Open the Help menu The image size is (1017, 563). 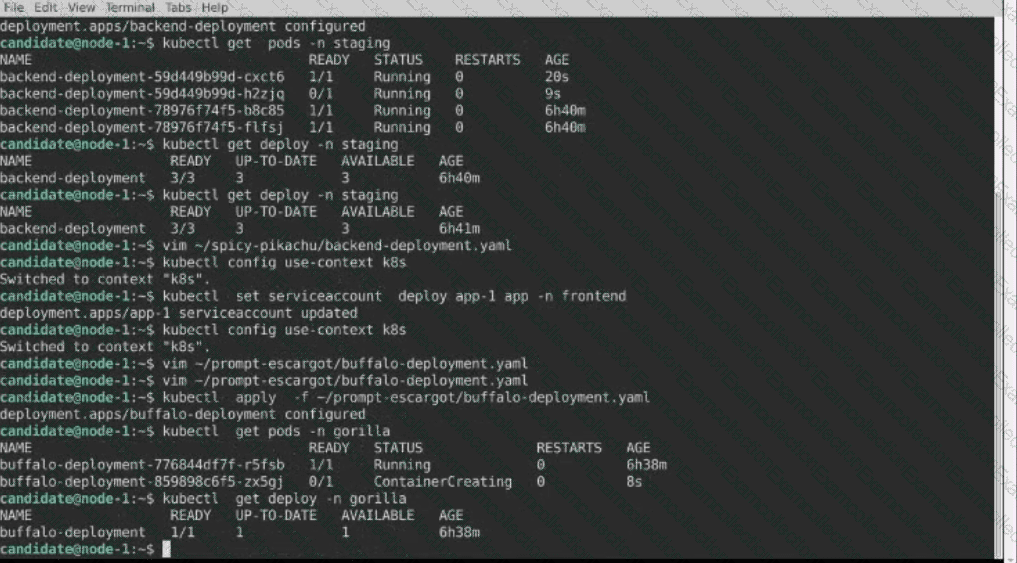215,7
